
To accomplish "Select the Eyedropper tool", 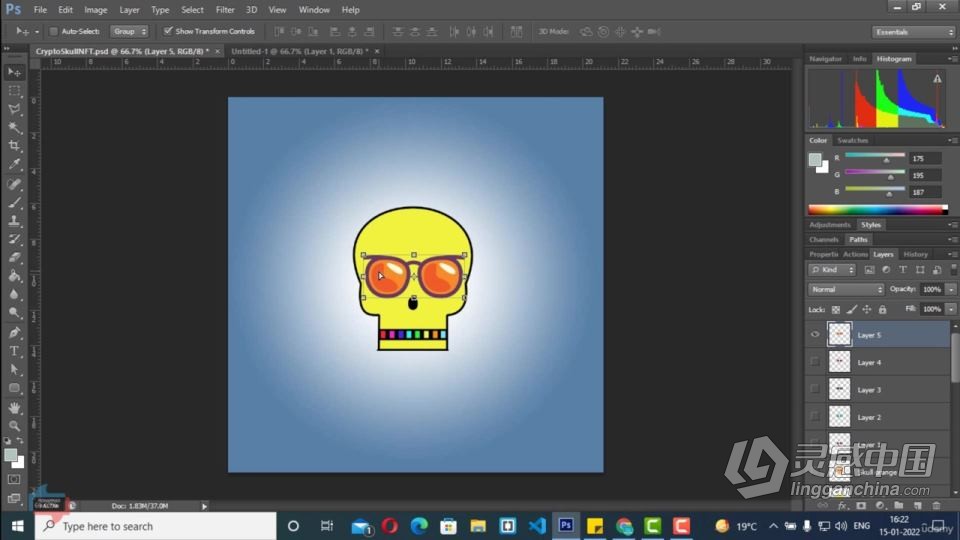I will [14, 164].
